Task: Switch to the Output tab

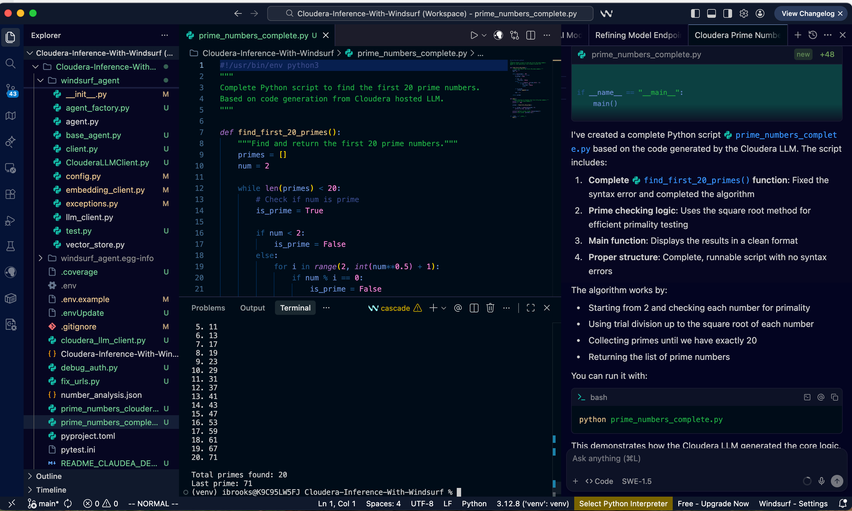Action: 253,308
